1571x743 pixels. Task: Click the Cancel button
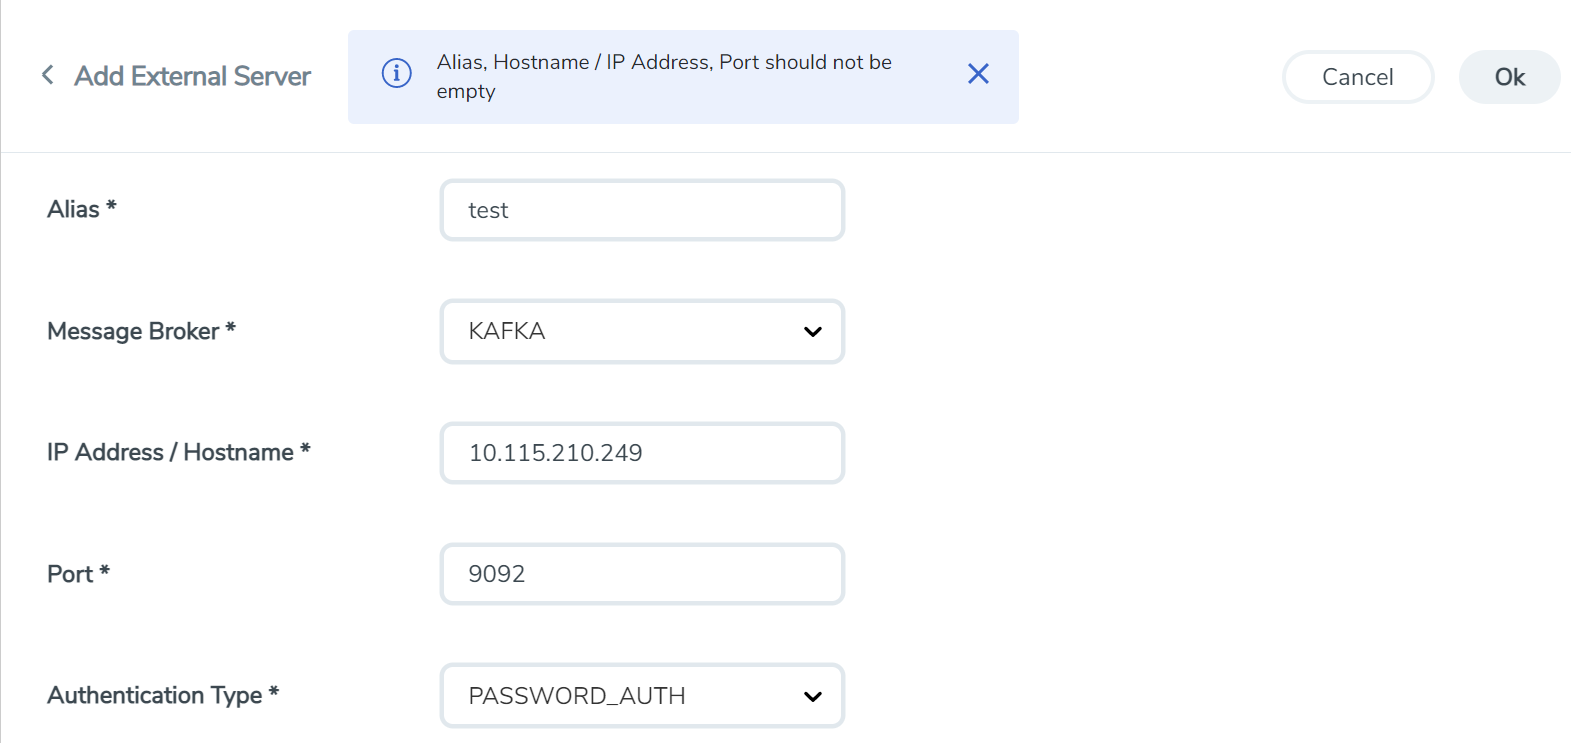point(1357,77)
